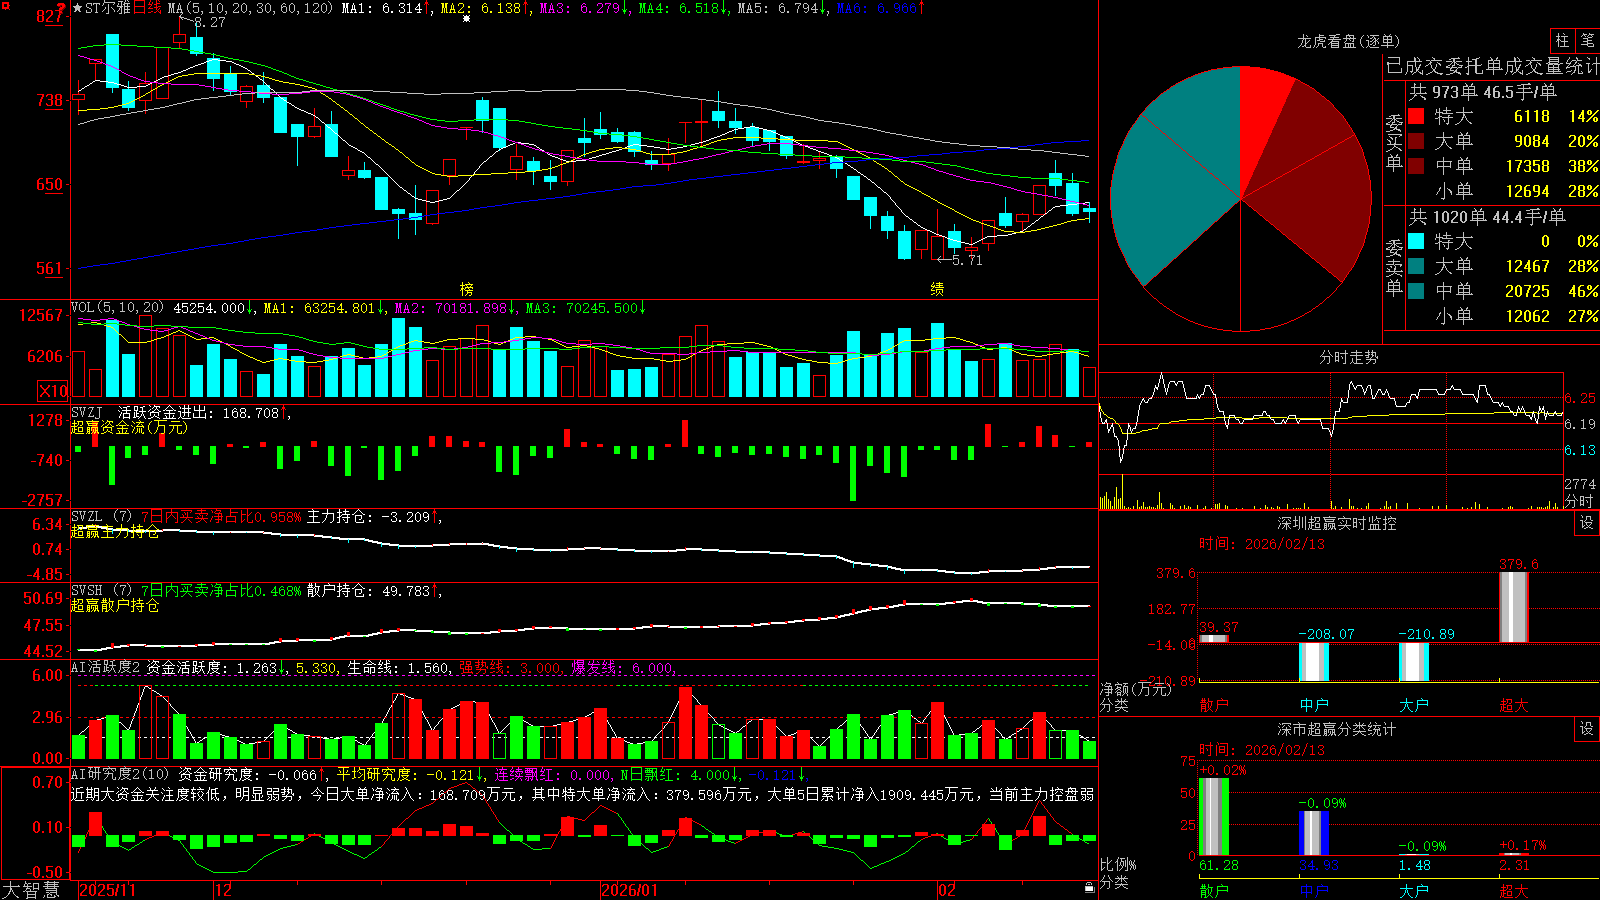This screenshot has height=900, width=1600.
Task: Click the lock icon at timeline's right end
Action: click(1089, 888)
